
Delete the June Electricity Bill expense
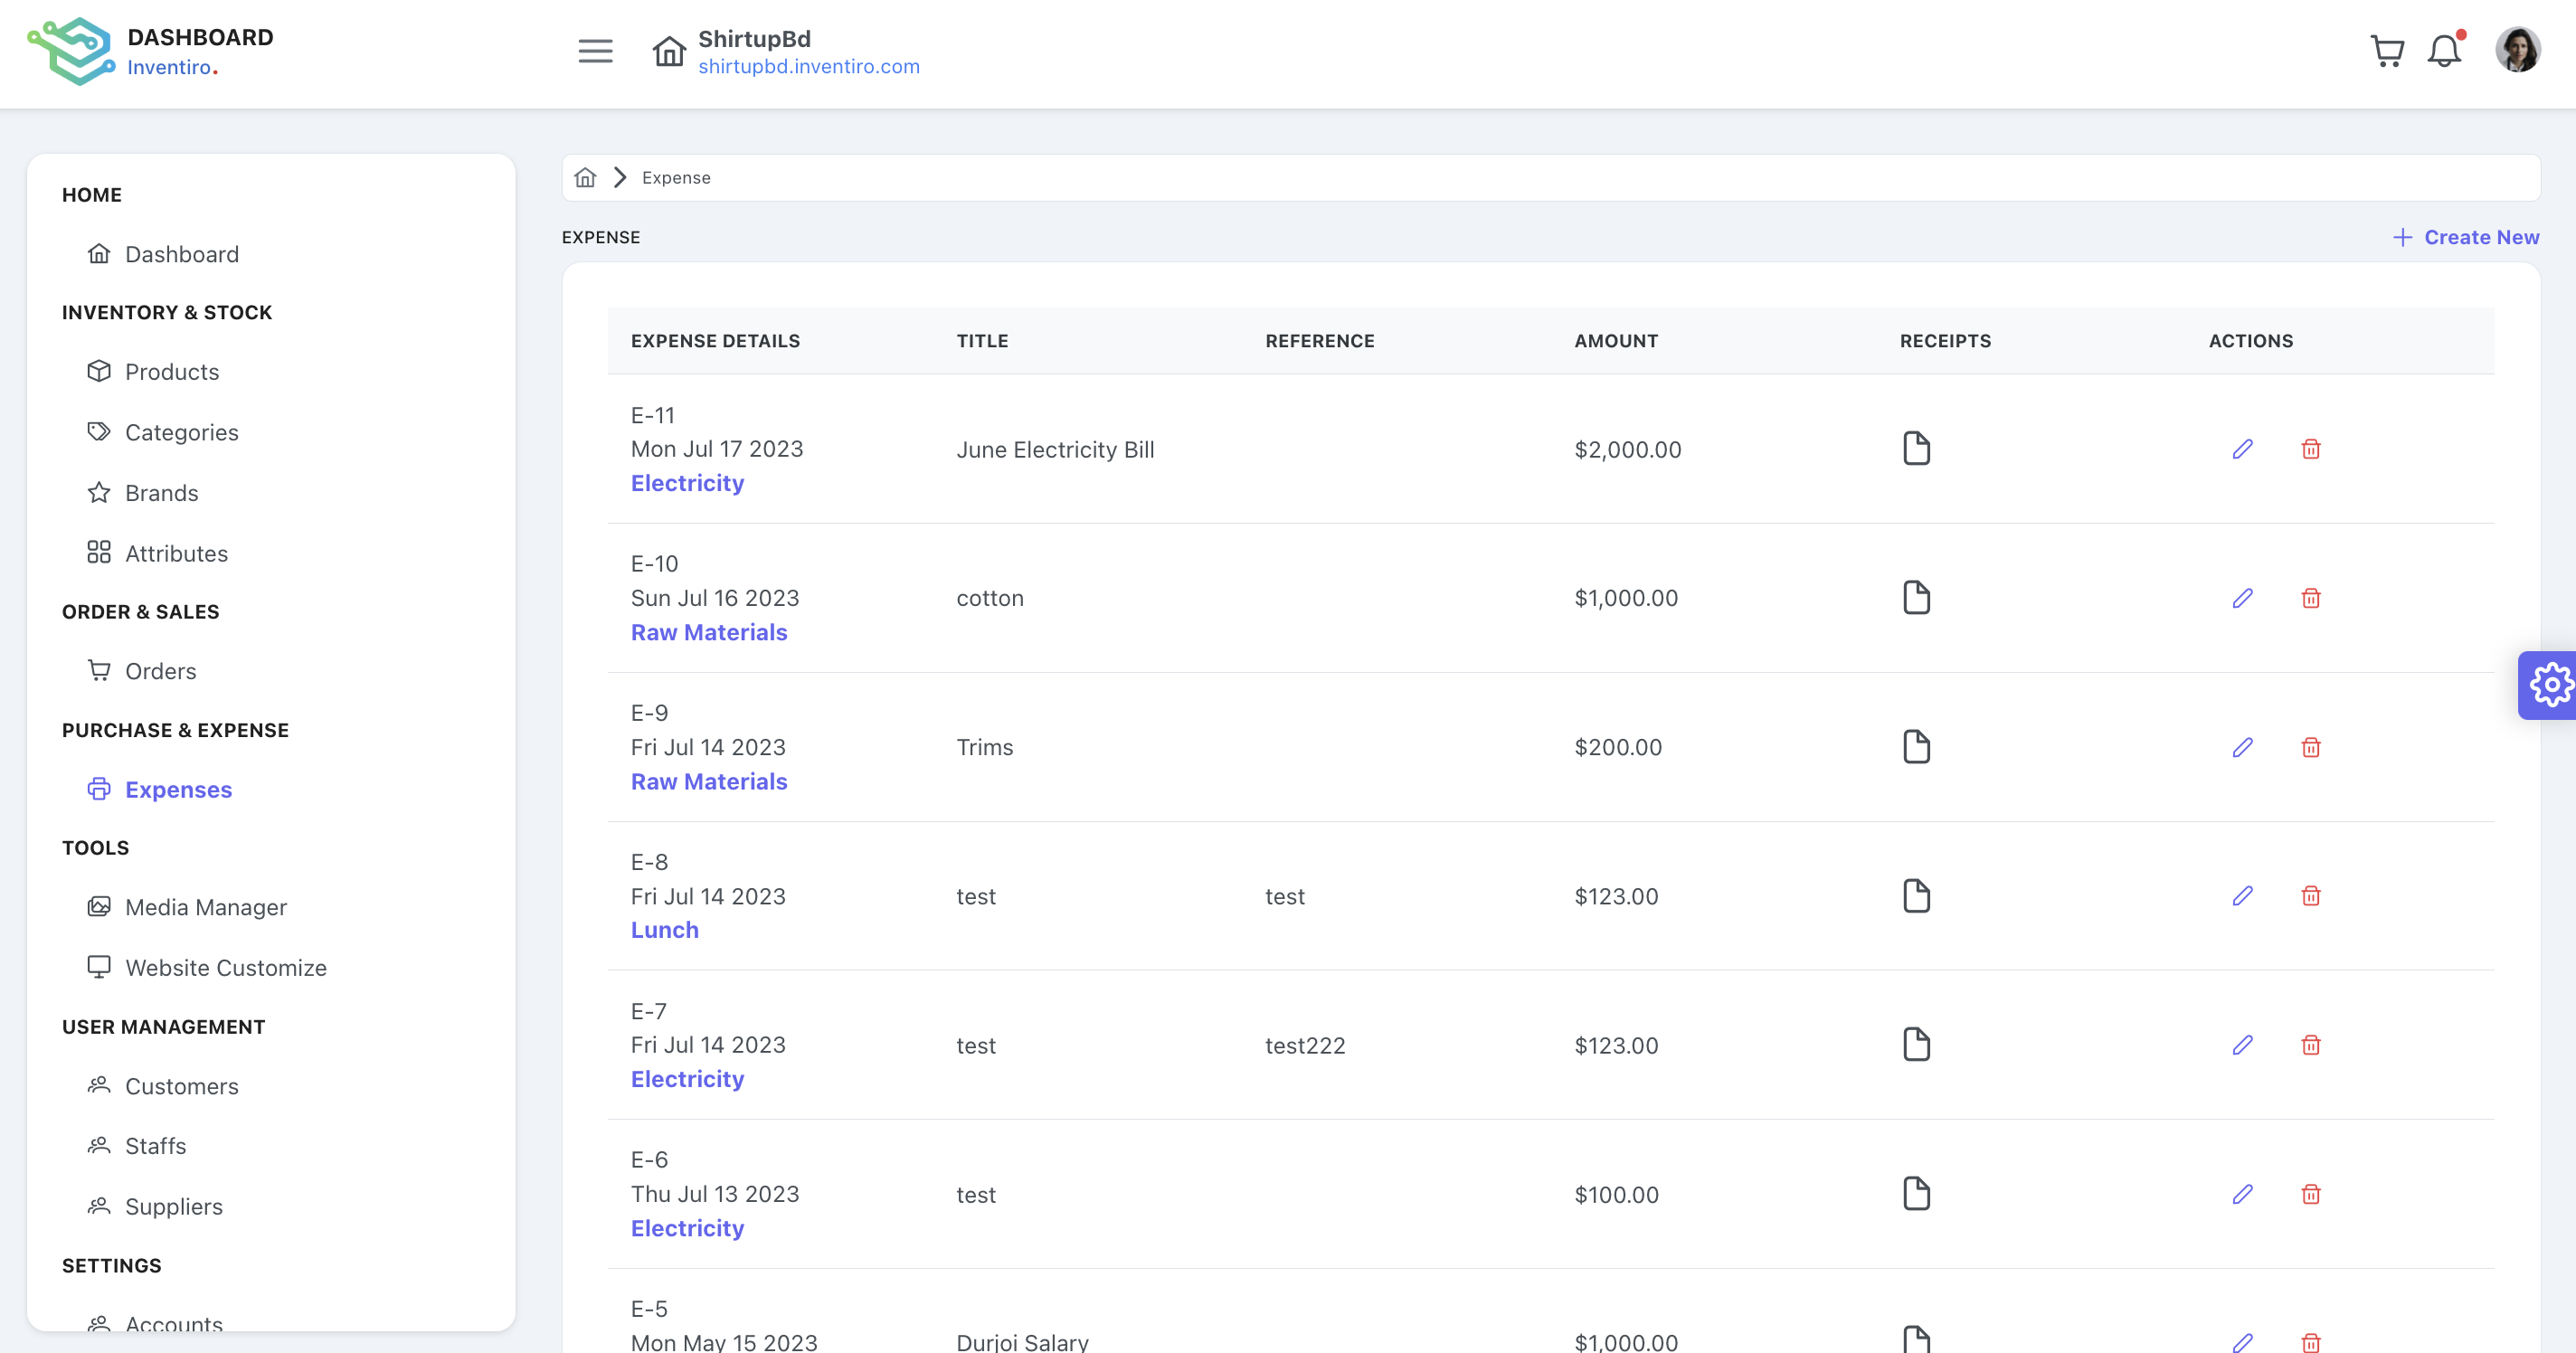[2311, 449]
